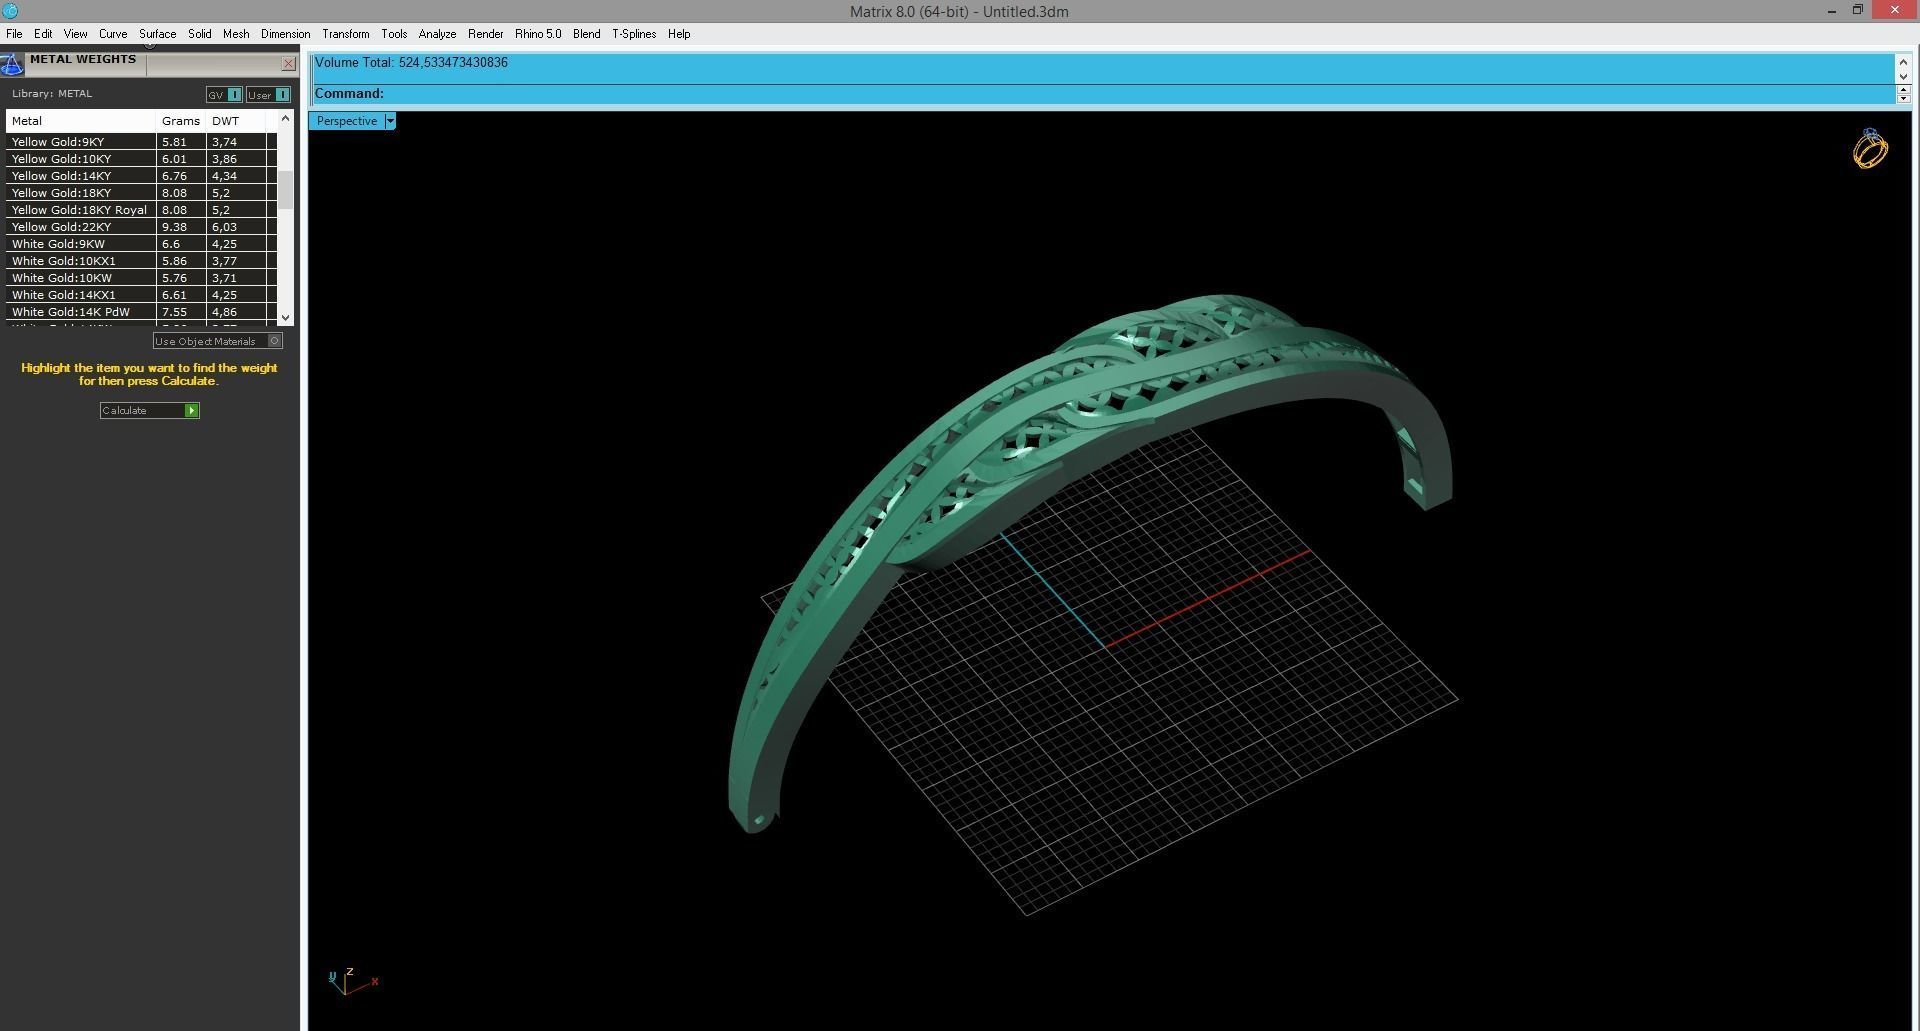Select the White Gold:14KX1 row
This screenshot has height=1031, width=1920.
141,295
